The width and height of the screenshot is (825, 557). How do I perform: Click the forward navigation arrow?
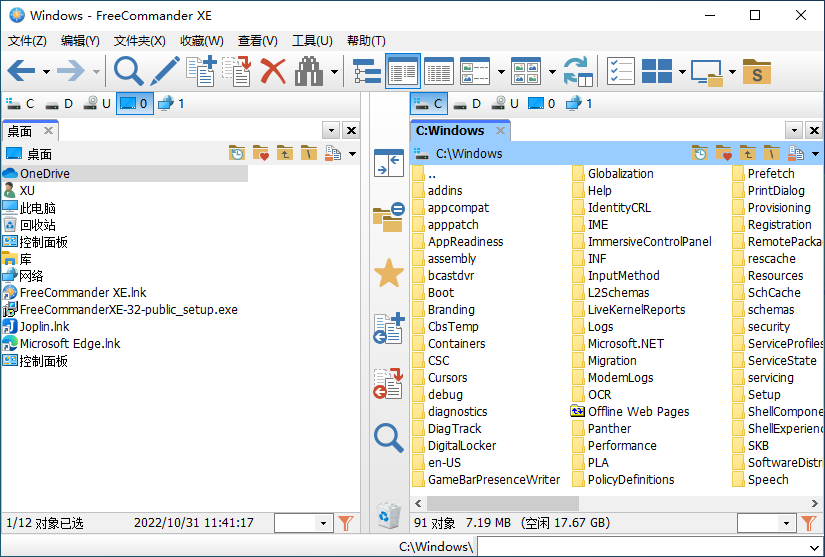click(71, 70)
